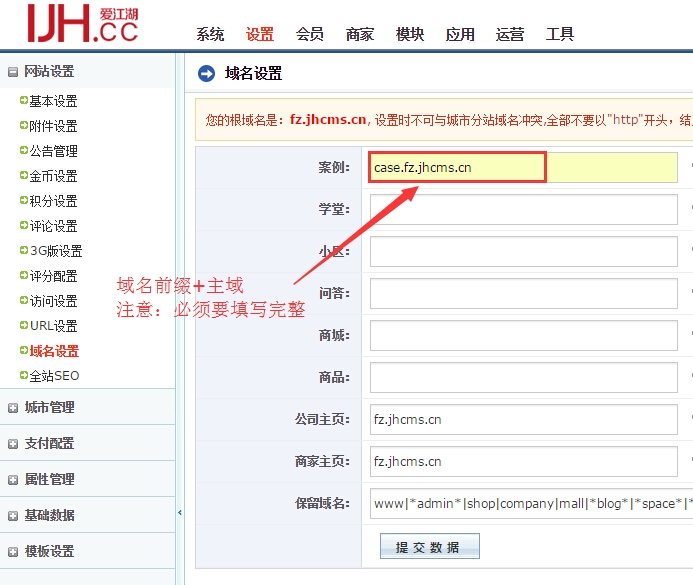This screenshot has height=585, width=693.
Task: Click the blue arrow icon beside 域名设置 heading
Action: [207, 73]
